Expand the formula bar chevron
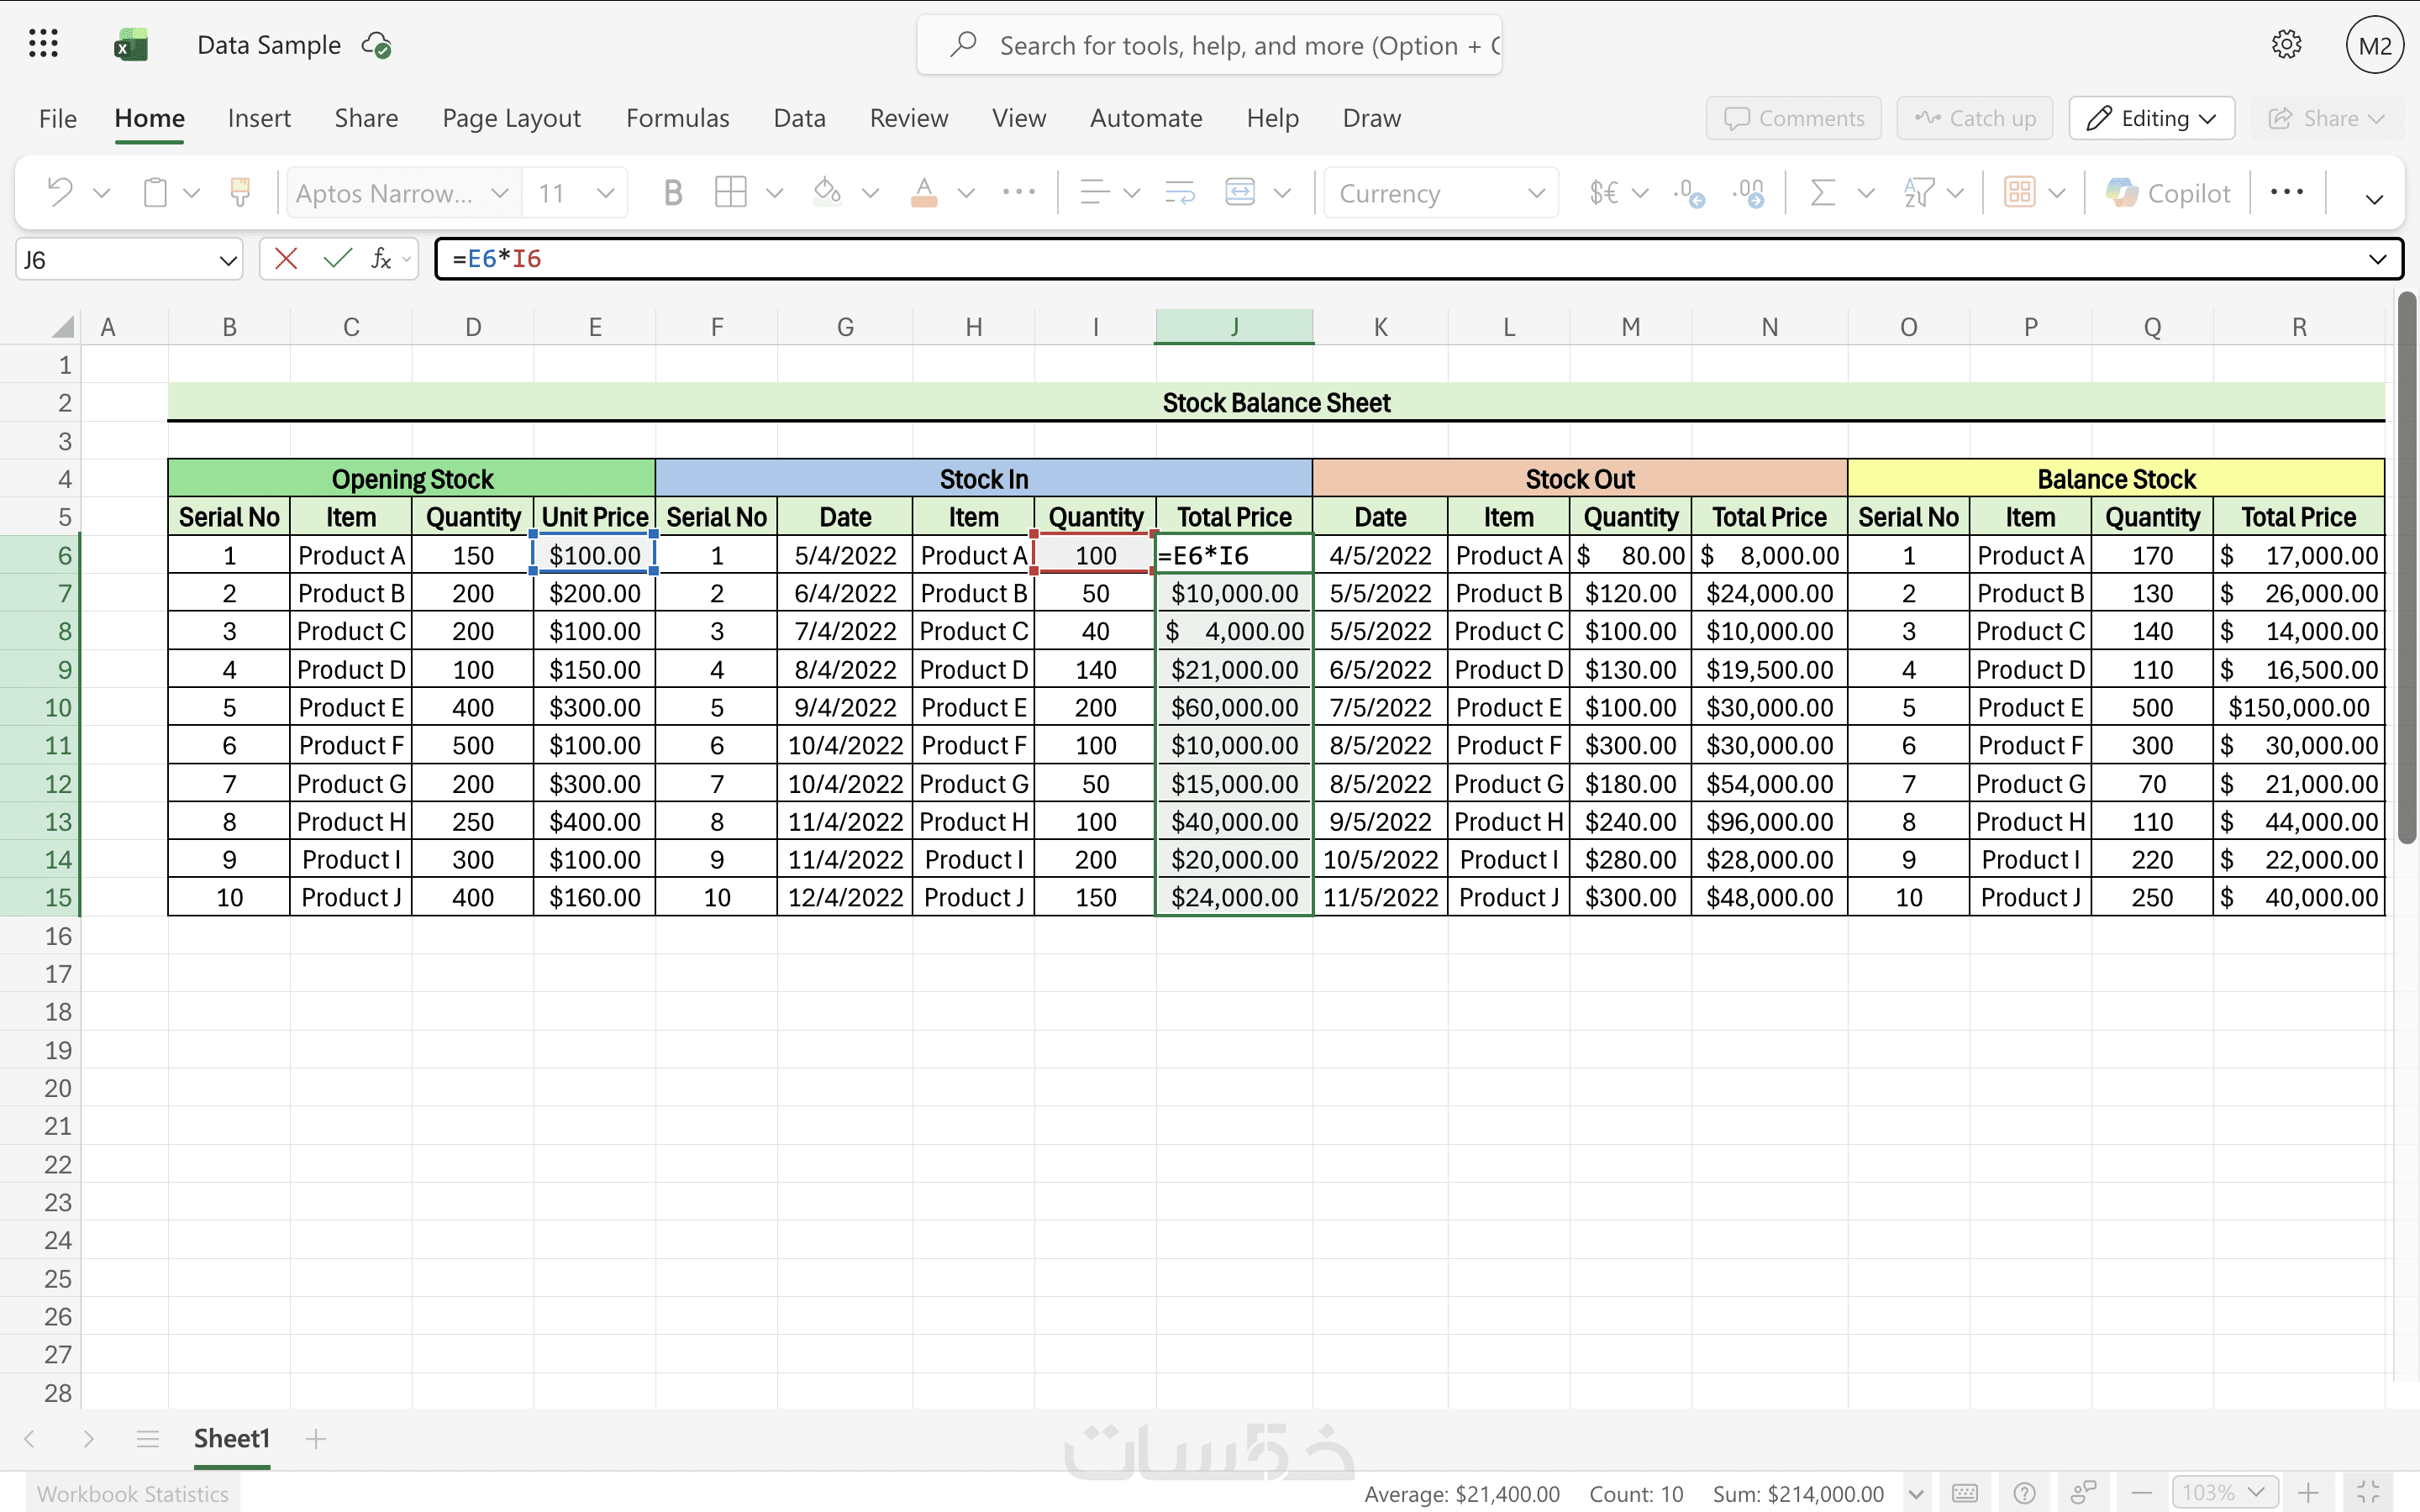Viewport: 2420px width, 1512px height. coord(2377,260)
